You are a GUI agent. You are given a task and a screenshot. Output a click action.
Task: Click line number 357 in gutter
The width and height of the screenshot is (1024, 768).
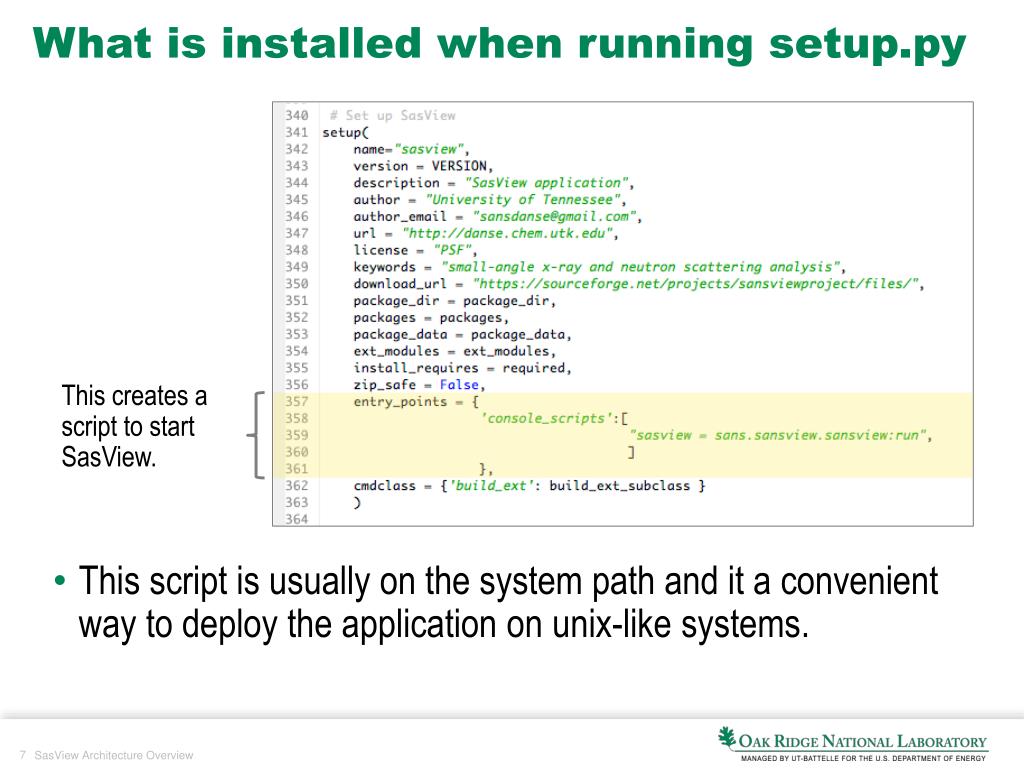coord(296,402)
